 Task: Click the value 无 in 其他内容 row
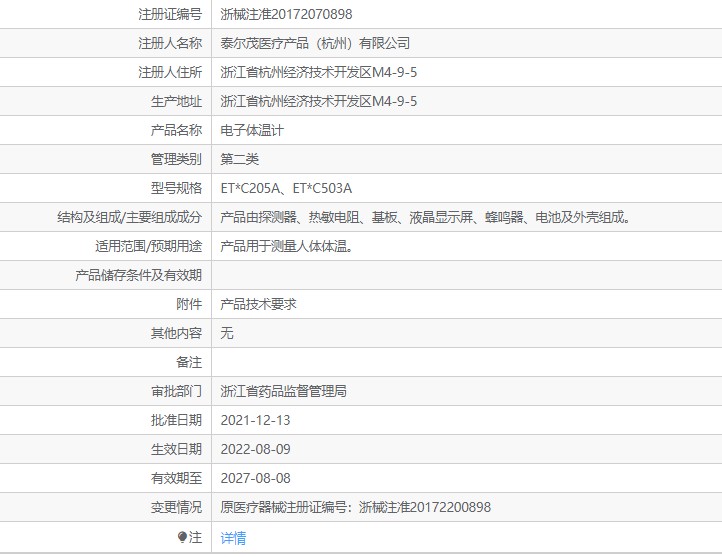pos(227,333)
